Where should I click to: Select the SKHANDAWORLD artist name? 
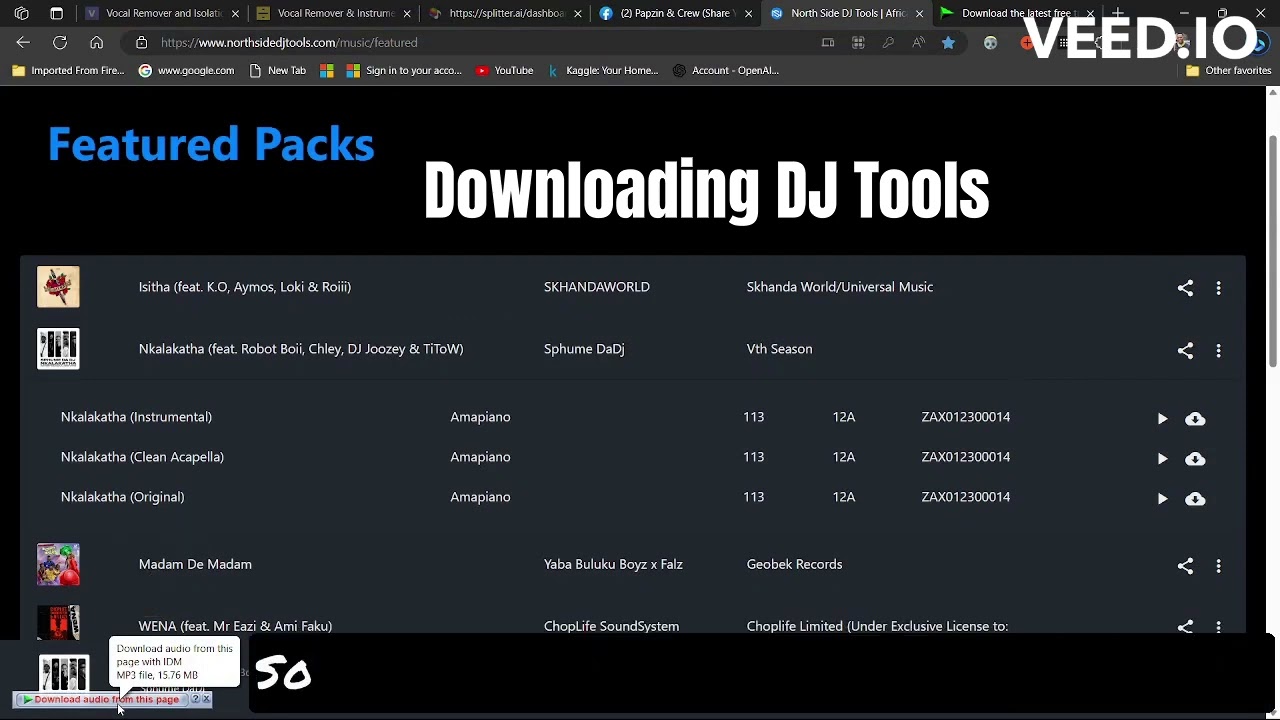(597, 287)
